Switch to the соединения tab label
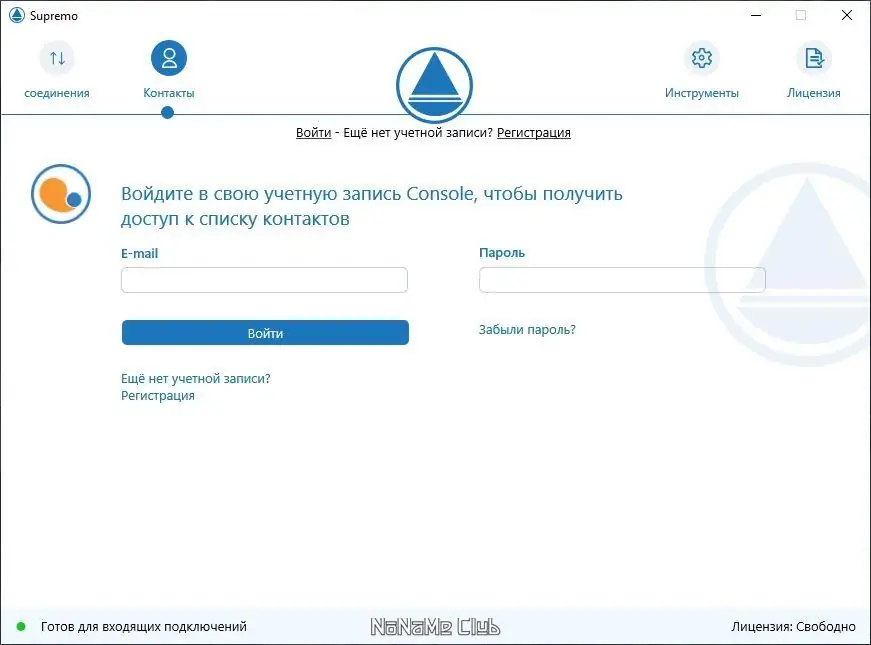The height and width of the screenshot is (645, 871). pos(57,93)
